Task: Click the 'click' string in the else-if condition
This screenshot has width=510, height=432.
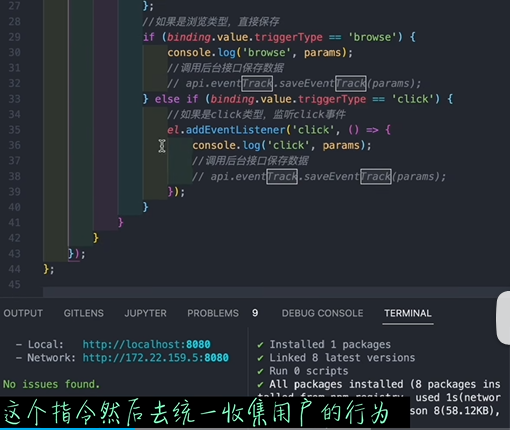Action: point(413,99)
